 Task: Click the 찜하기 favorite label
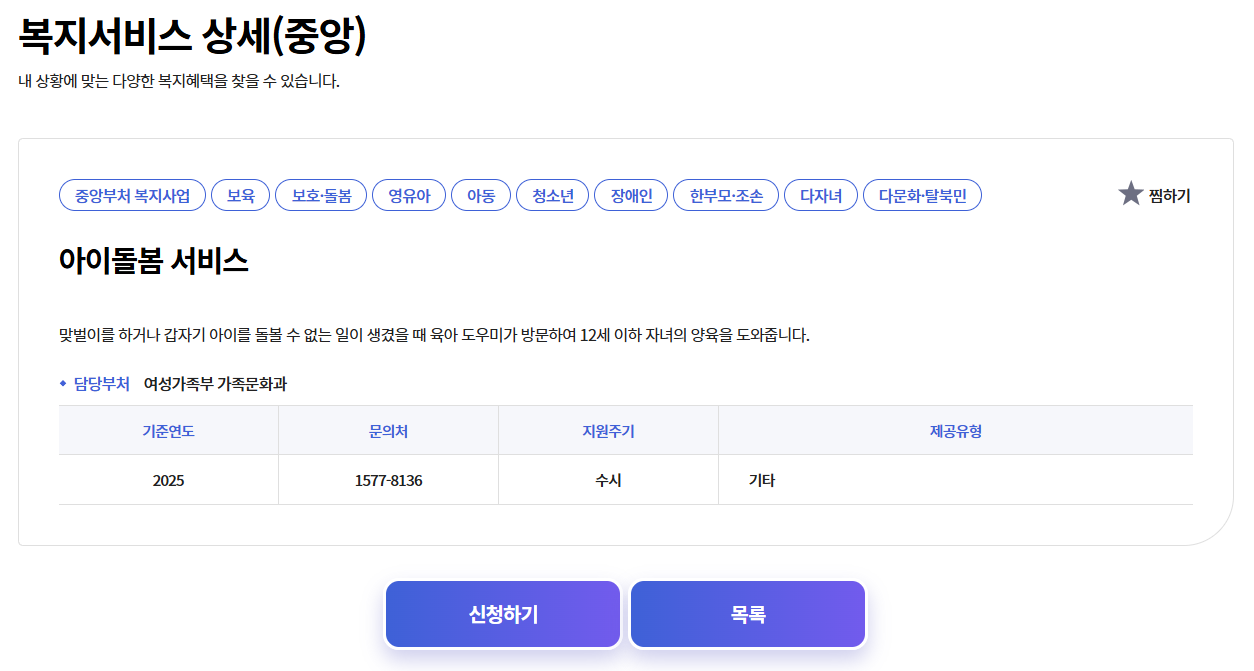[x=1170, y=196]
